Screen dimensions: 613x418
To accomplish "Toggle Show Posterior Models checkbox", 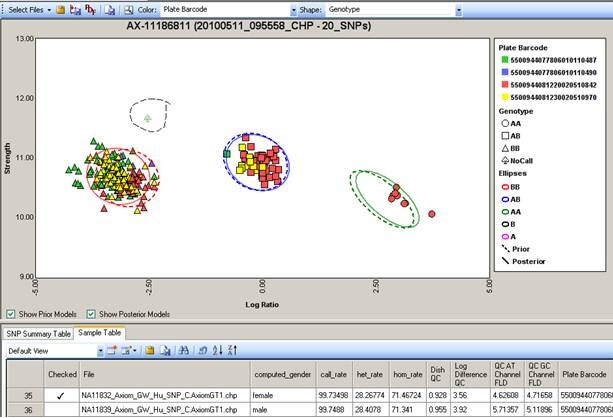I will (x=91, y=314).
